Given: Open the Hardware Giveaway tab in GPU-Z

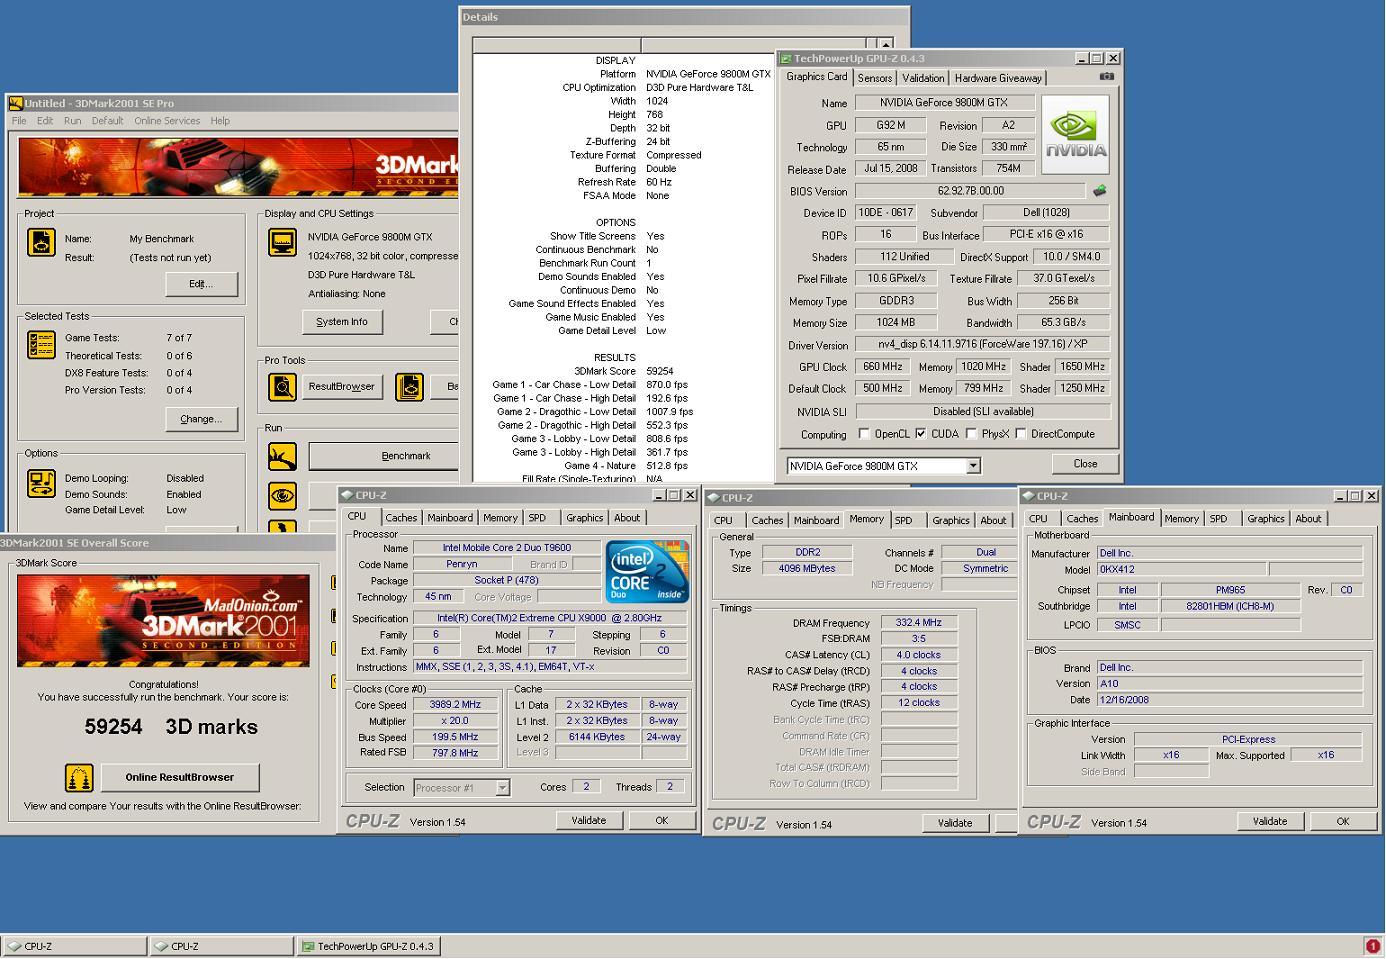Looking at the screenshot, I should click(x=998, y=78).
